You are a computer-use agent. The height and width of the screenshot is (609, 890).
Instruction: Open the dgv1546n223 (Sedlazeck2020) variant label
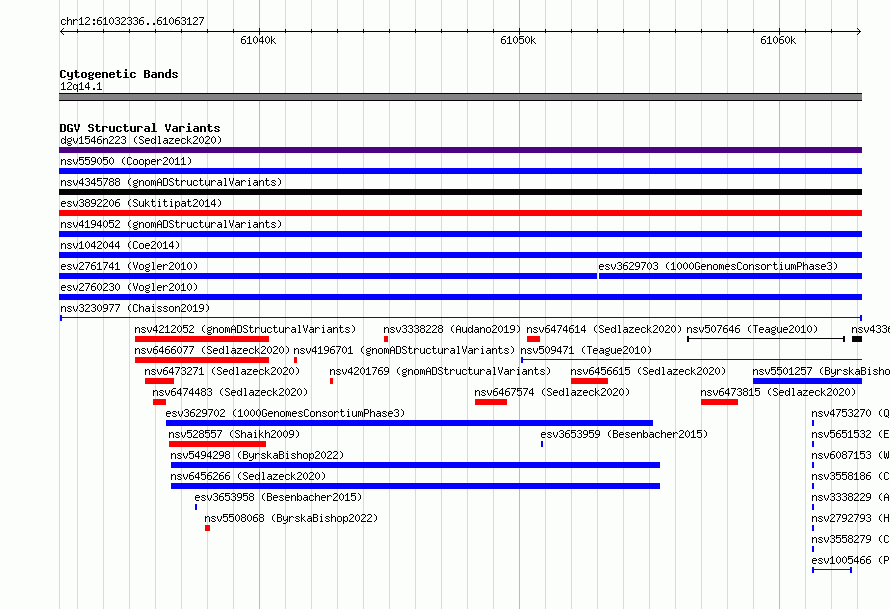point(141,140)
